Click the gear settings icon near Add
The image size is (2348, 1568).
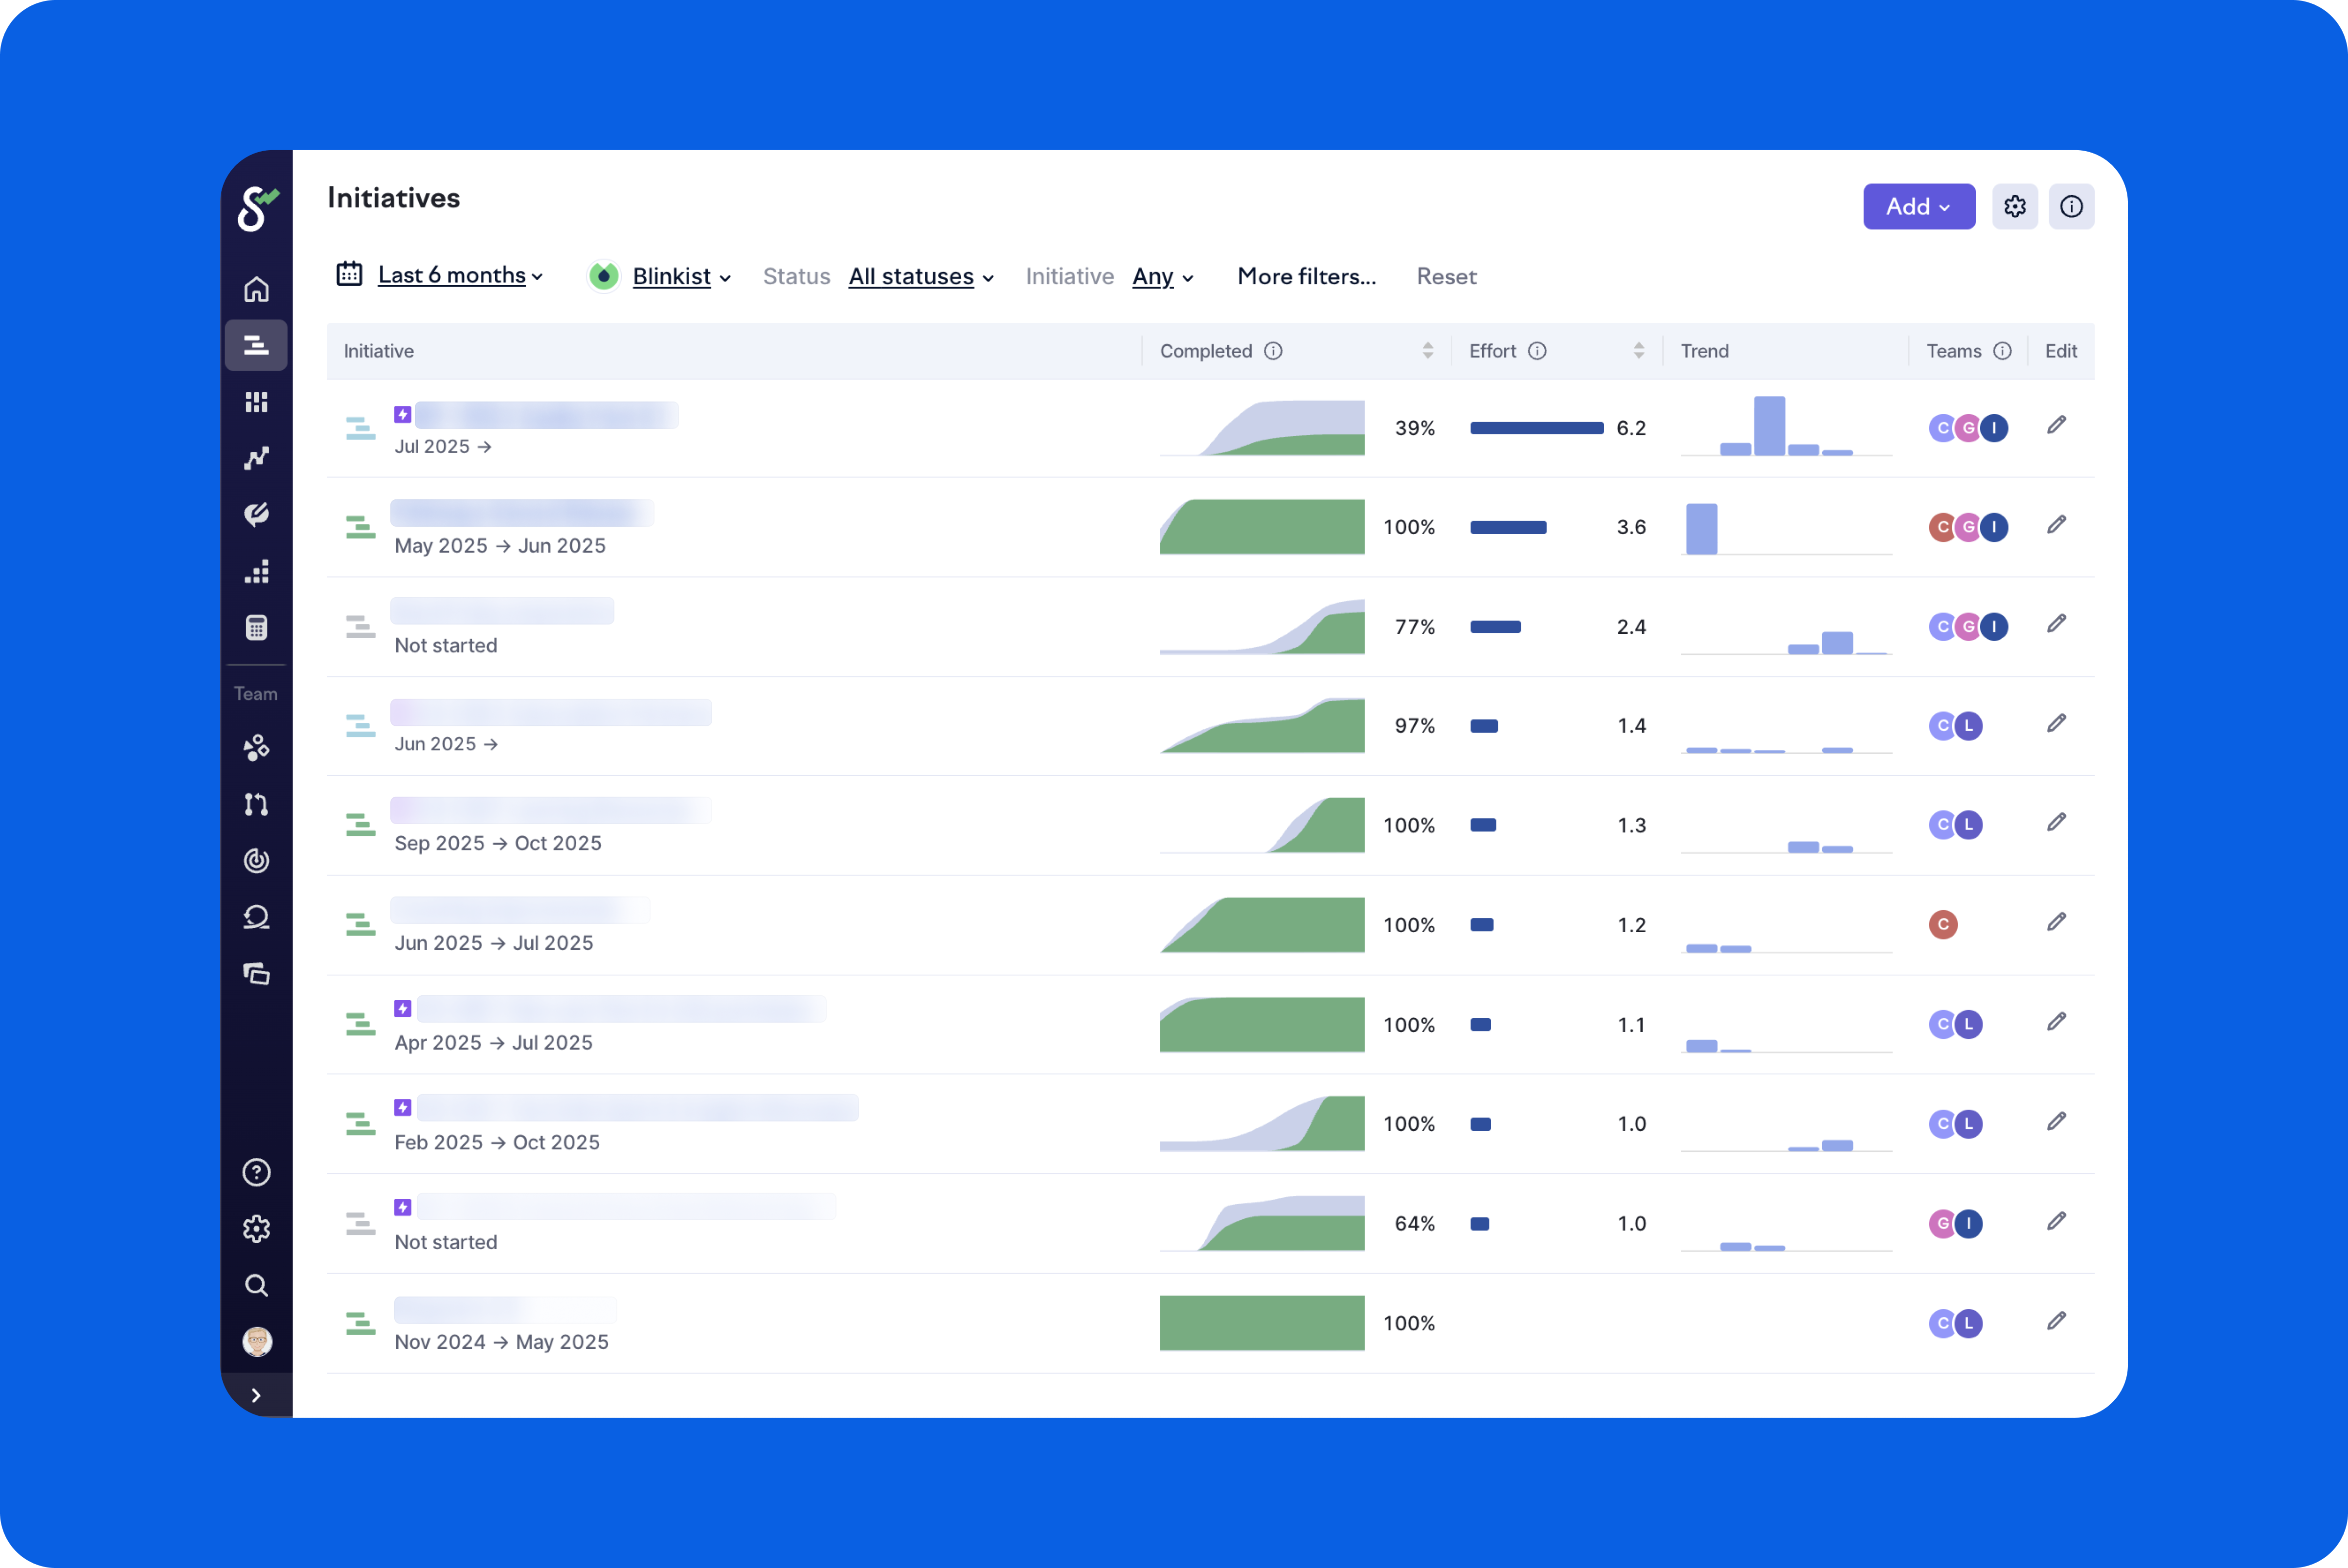coord(2014,207)
